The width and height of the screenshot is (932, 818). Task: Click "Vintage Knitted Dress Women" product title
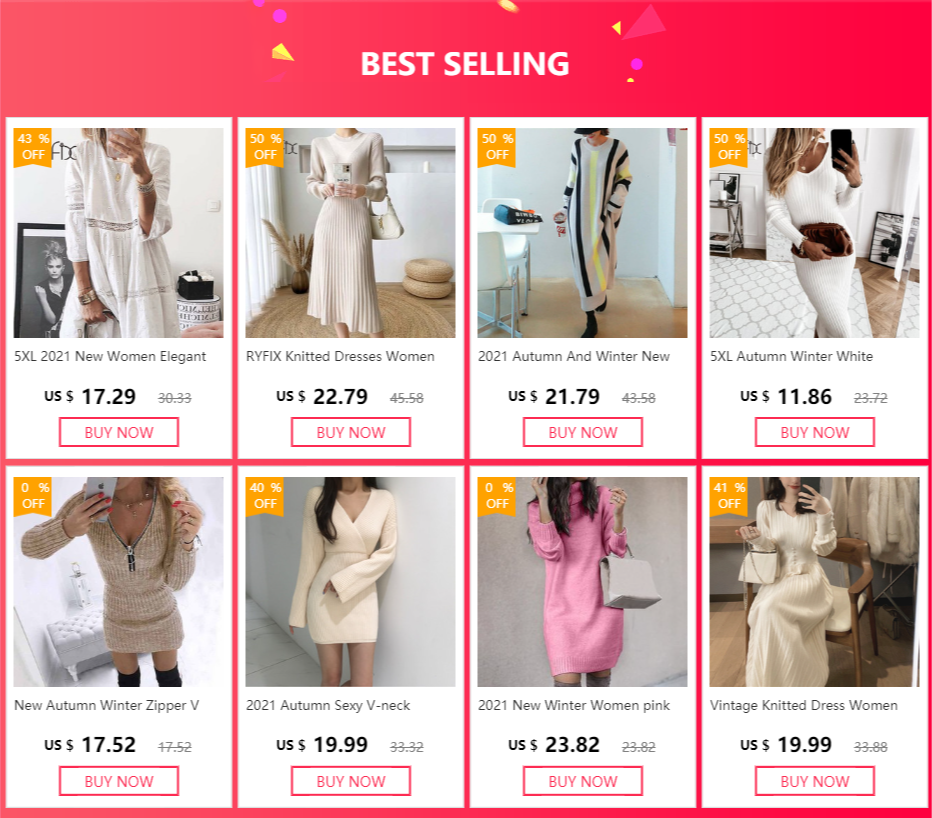(804, 705)
